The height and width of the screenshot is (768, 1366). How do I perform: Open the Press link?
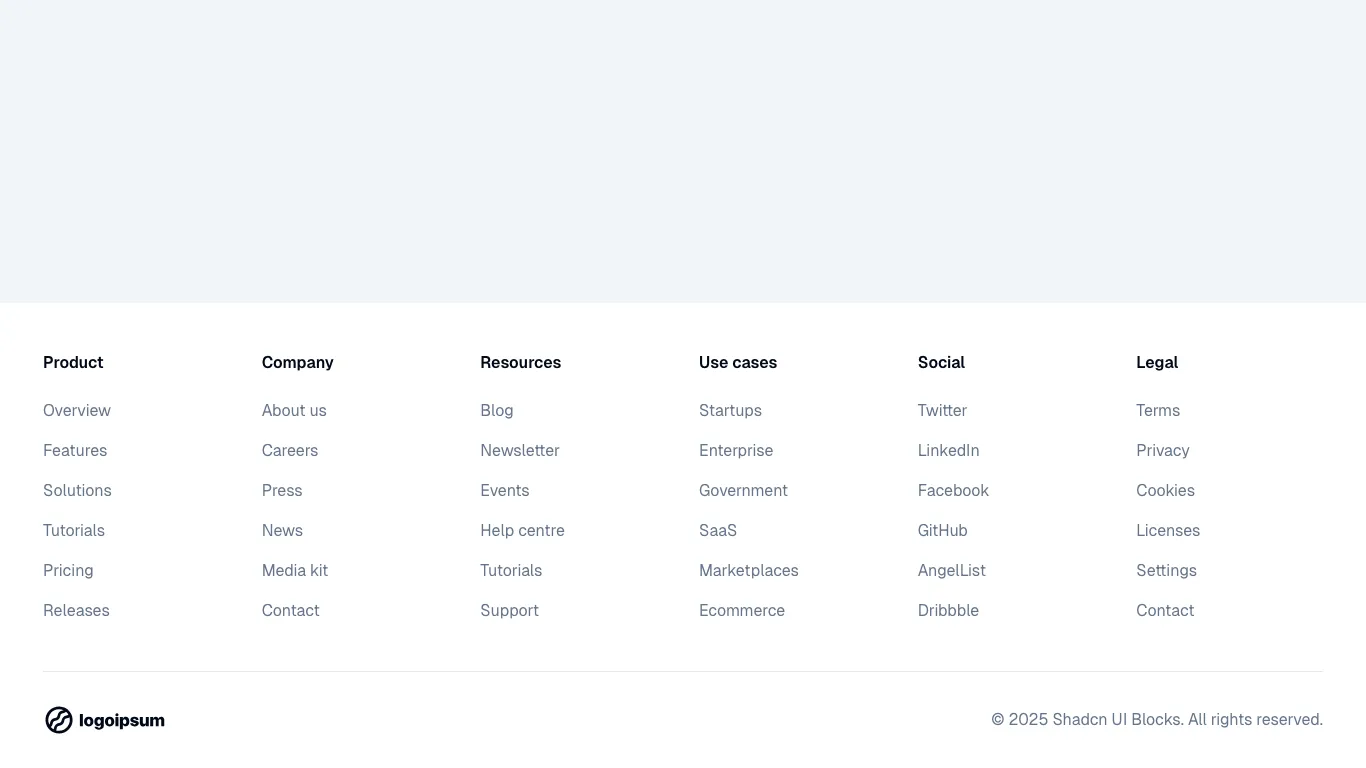(x=282, y=490)
